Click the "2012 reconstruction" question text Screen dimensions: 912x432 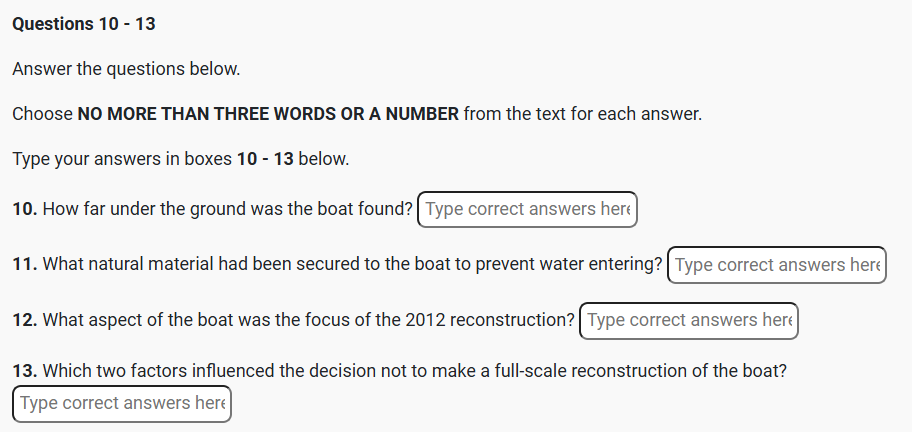tap(490, 321)
